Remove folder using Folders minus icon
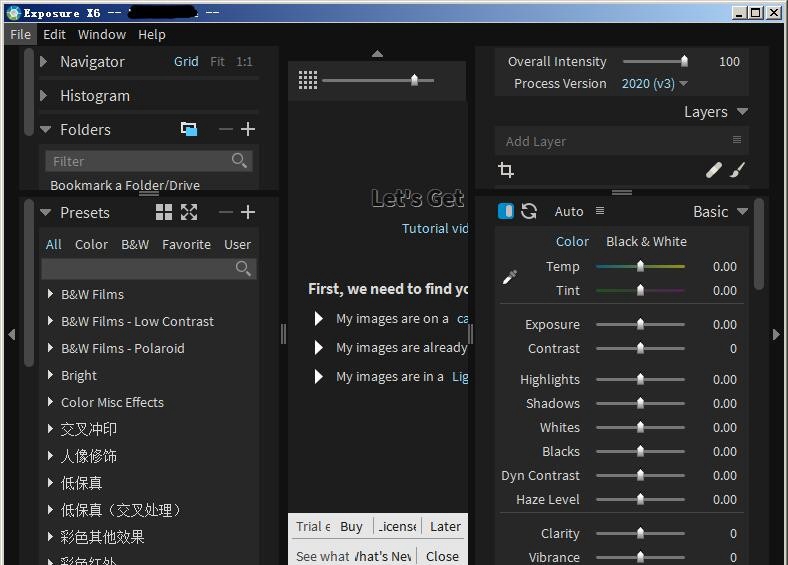The image size is (788, 565). coord(226,129)
